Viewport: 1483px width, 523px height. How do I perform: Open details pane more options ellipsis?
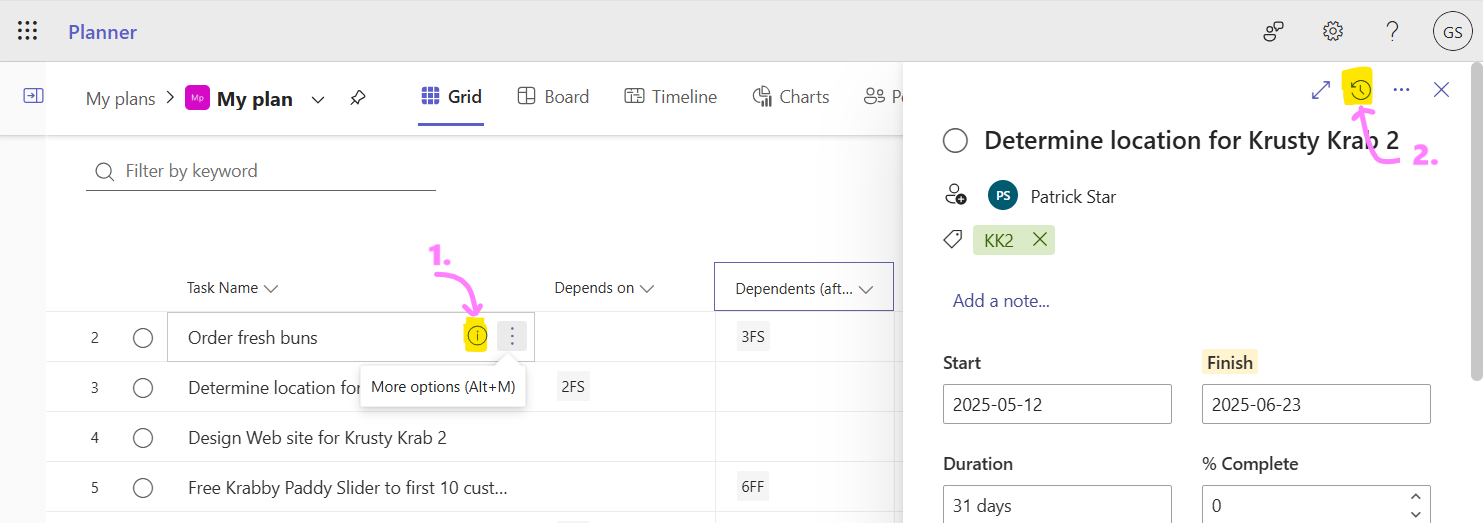tap(1401, 90)
